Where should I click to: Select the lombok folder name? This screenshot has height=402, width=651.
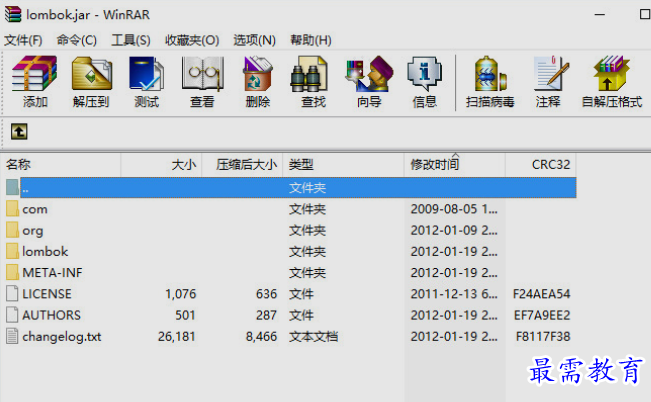click(45, 252)
